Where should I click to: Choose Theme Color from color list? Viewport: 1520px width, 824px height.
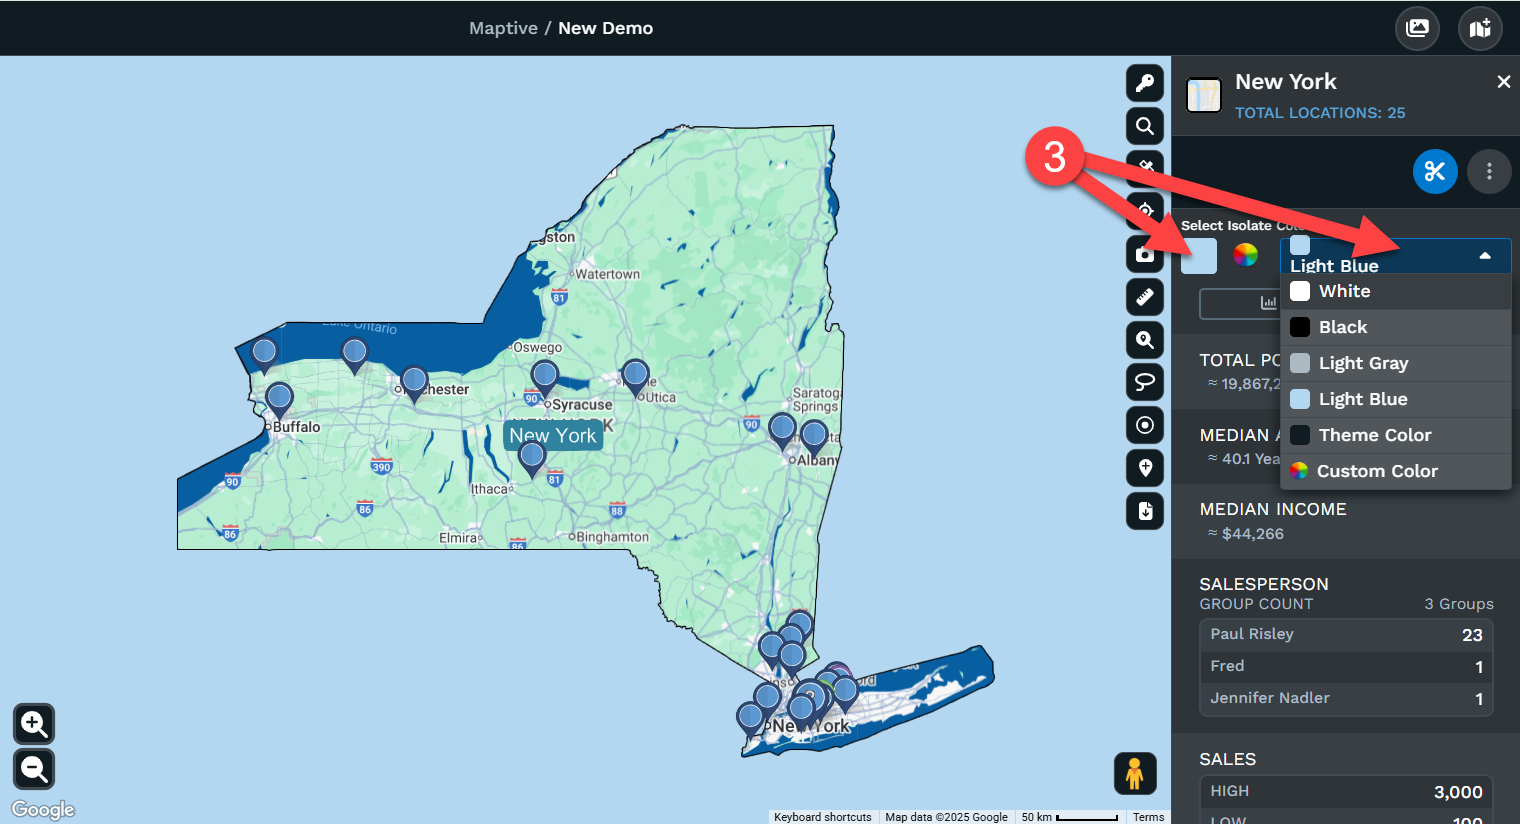coord(1396,435)
